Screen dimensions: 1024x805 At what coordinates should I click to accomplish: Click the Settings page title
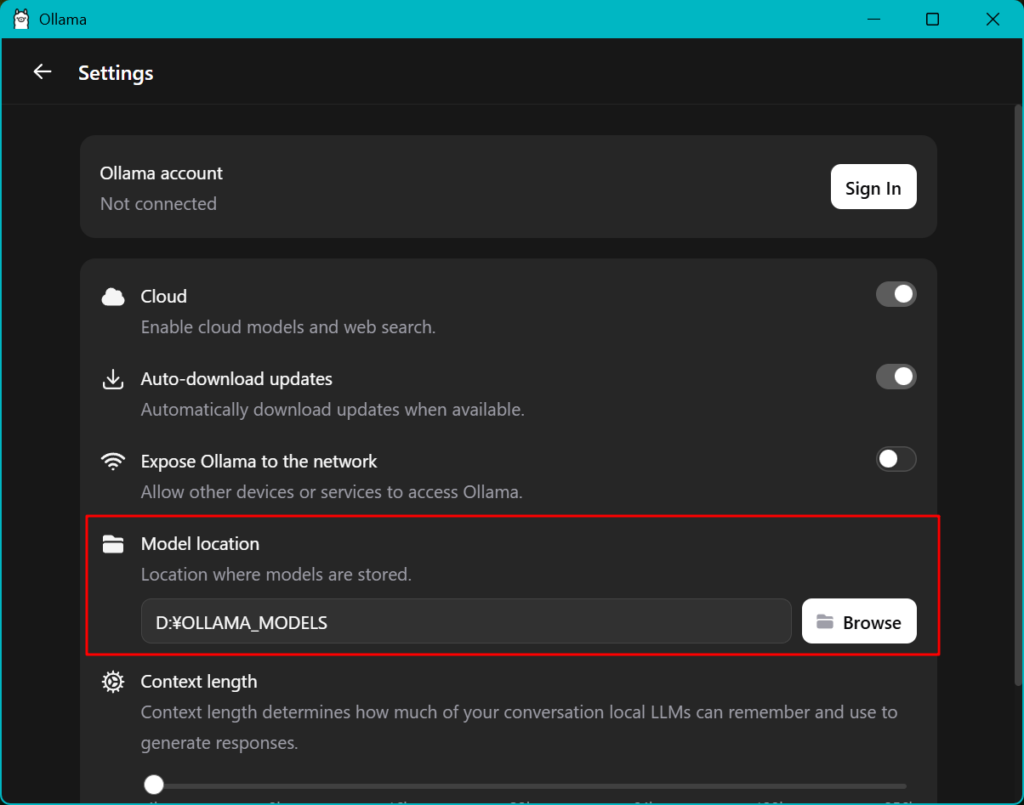[116, 72]
